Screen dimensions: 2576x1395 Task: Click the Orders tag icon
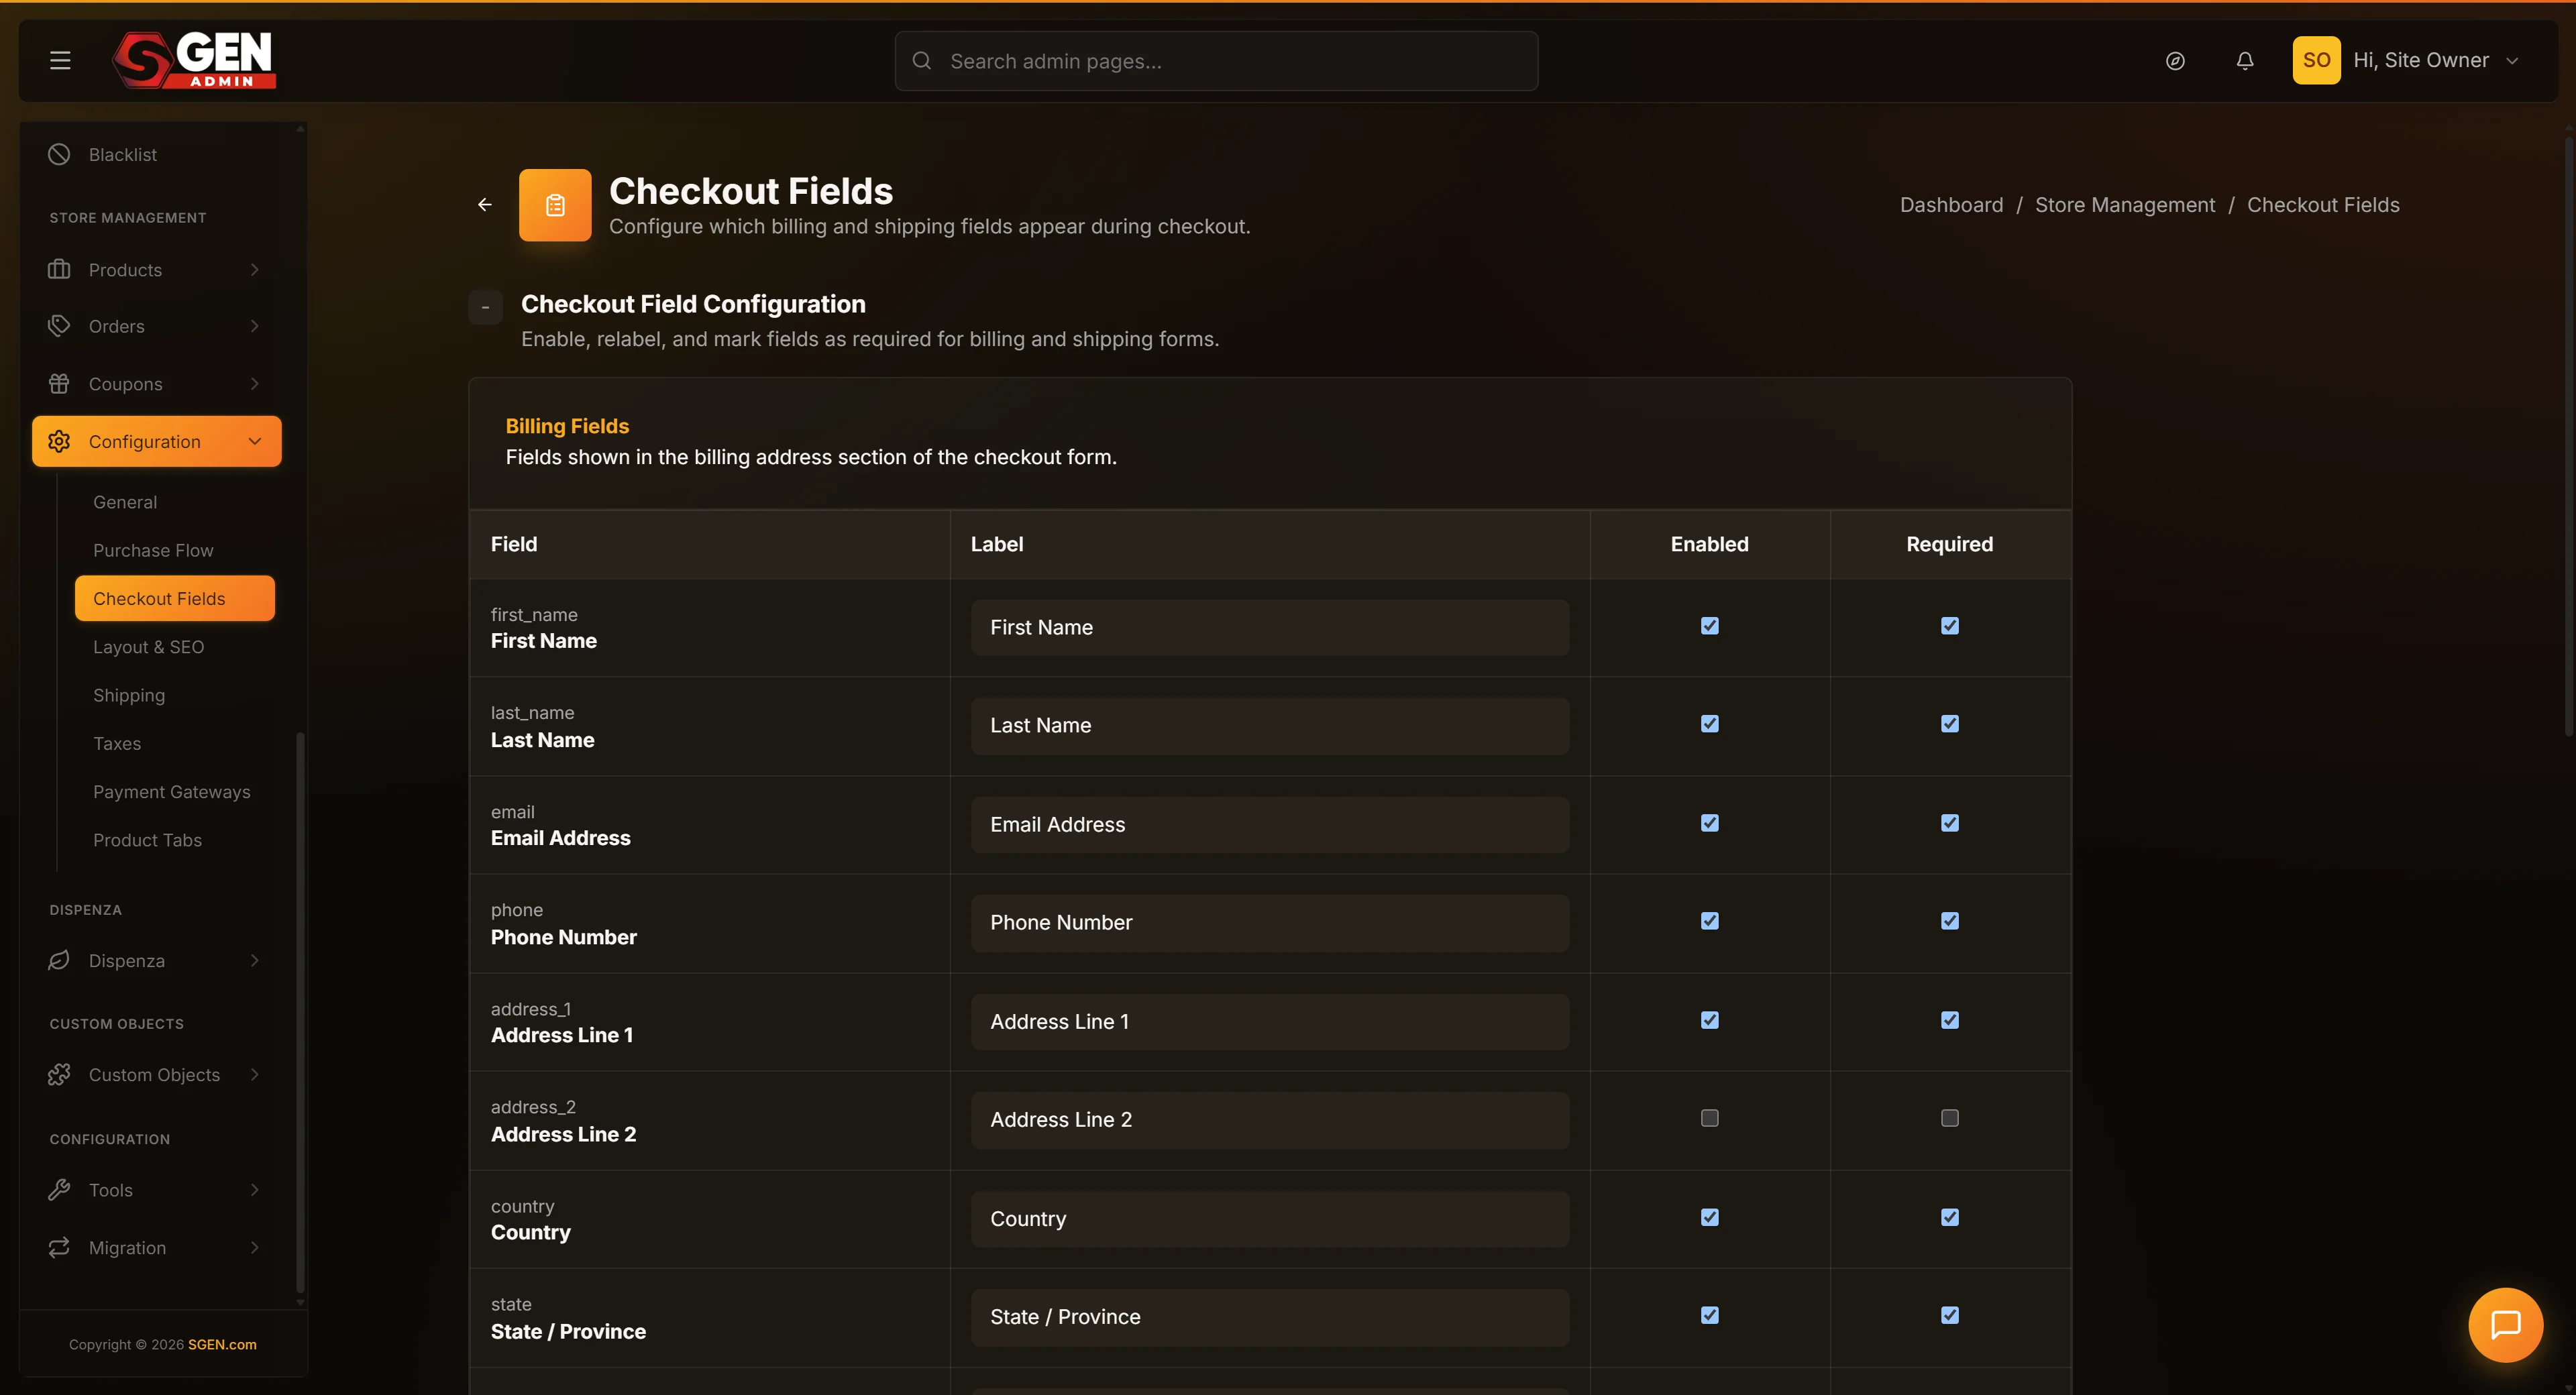point(59,326)
